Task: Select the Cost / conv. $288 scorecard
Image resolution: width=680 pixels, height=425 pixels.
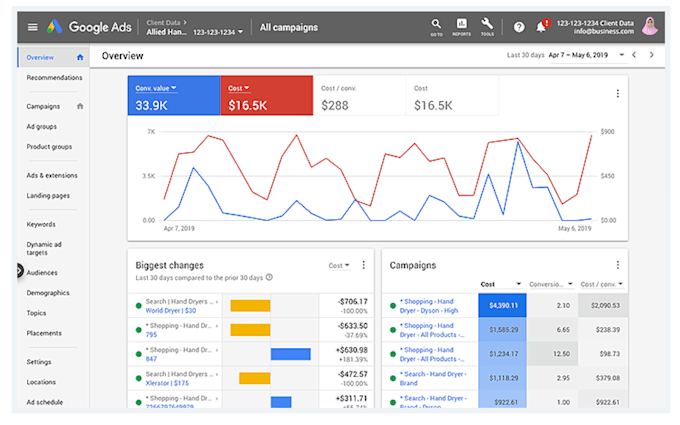Action: pyautogui.click(x=360, y=96)
